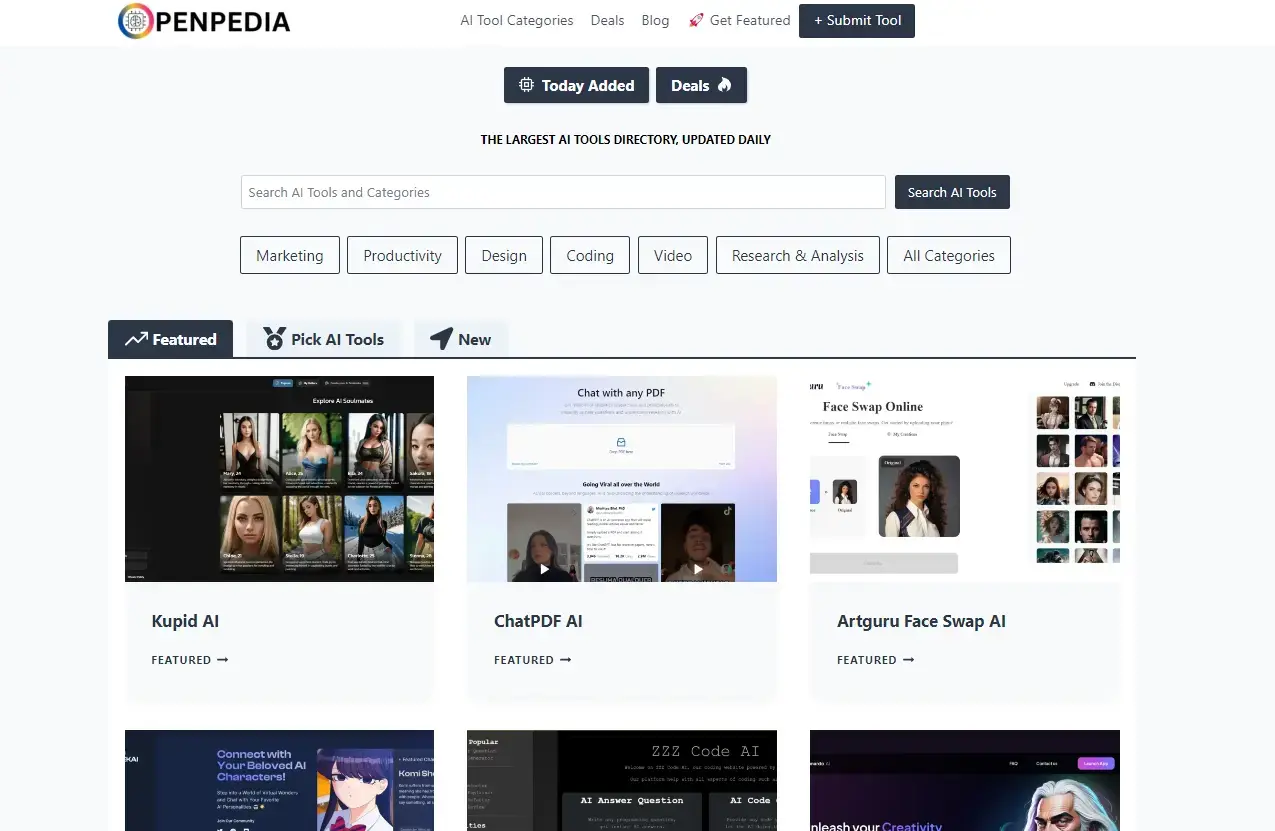Click the + Submit Tool button

857,20
